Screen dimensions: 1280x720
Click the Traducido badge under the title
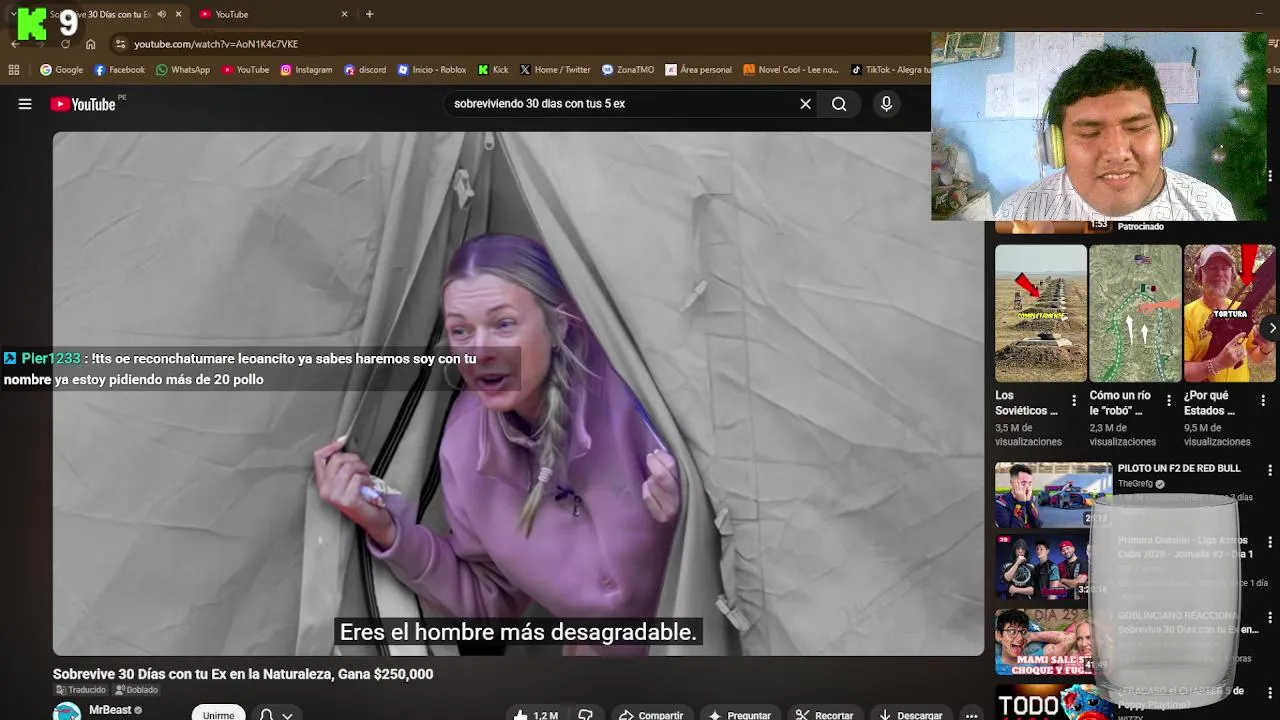tap(80, 690)
